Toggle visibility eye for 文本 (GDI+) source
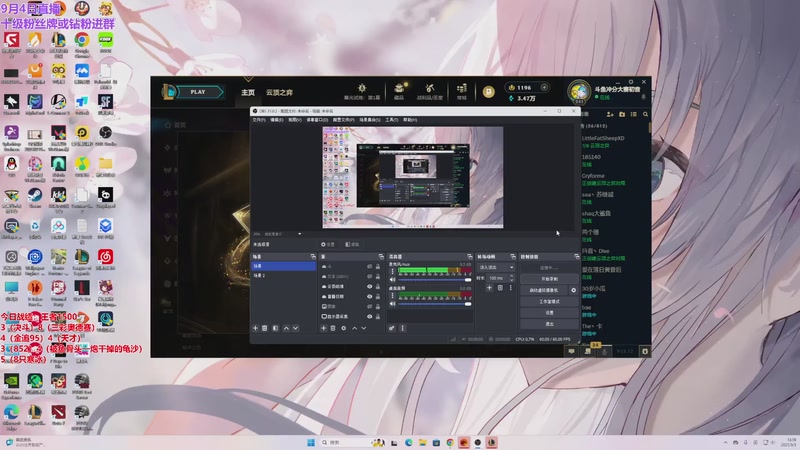The height and width of the screenshot is (450, 800). (369, 276)
